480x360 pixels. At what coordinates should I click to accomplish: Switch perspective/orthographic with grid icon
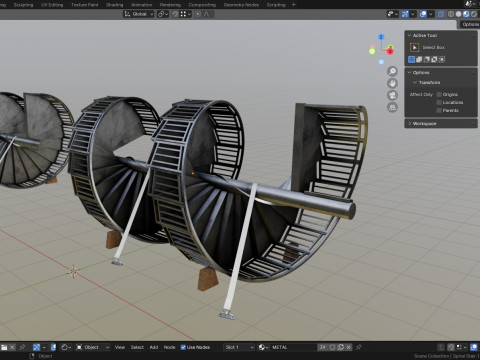(x=392, y=107)
